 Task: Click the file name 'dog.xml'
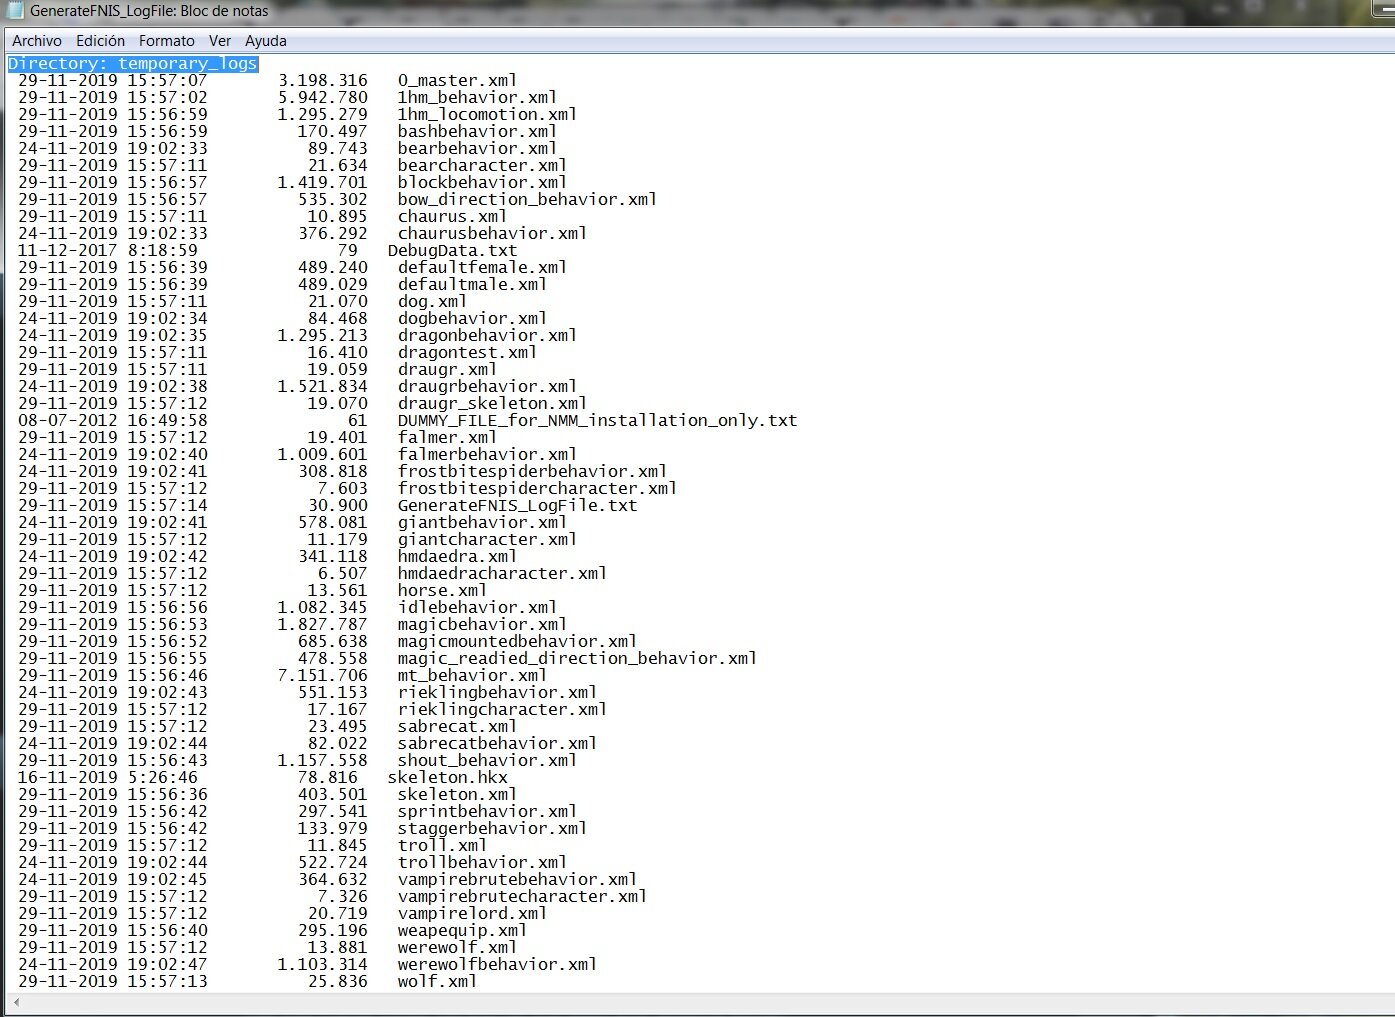[432, 301]
